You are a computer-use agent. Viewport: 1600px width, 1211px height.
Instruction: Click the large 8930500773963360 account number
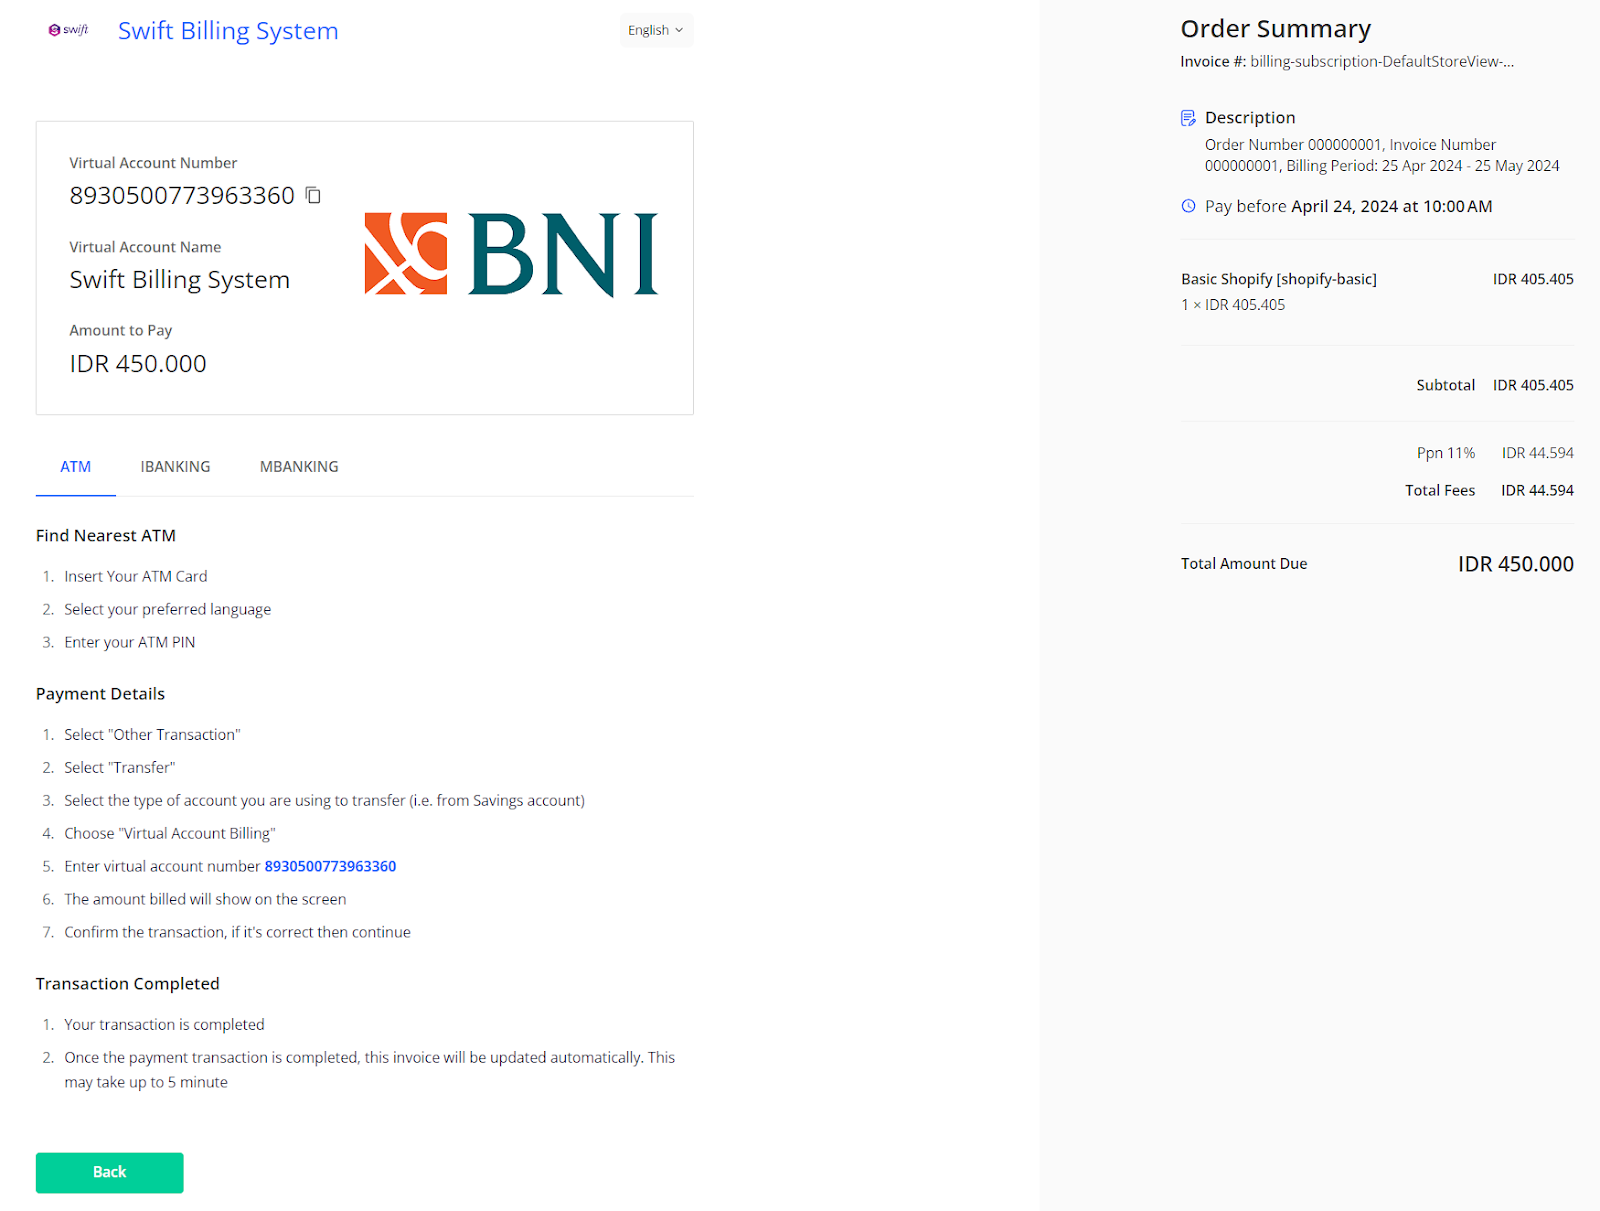pyautogui.click(x=182, y=195)
